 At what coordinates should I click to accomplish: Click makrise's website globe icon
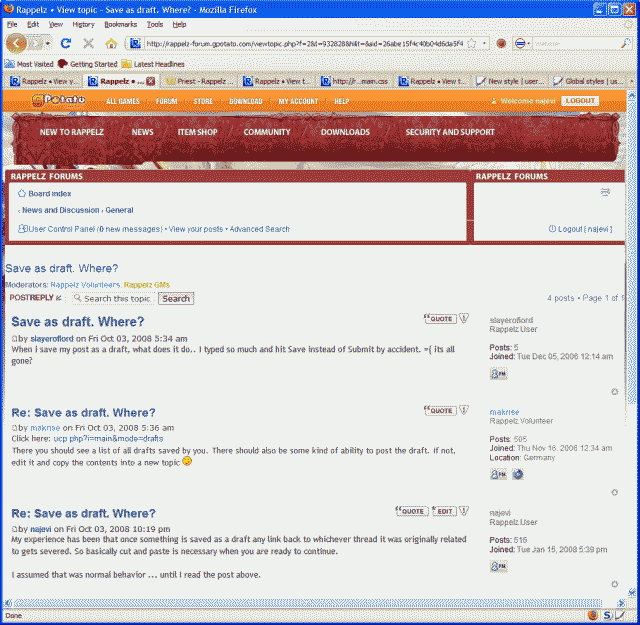518,474
